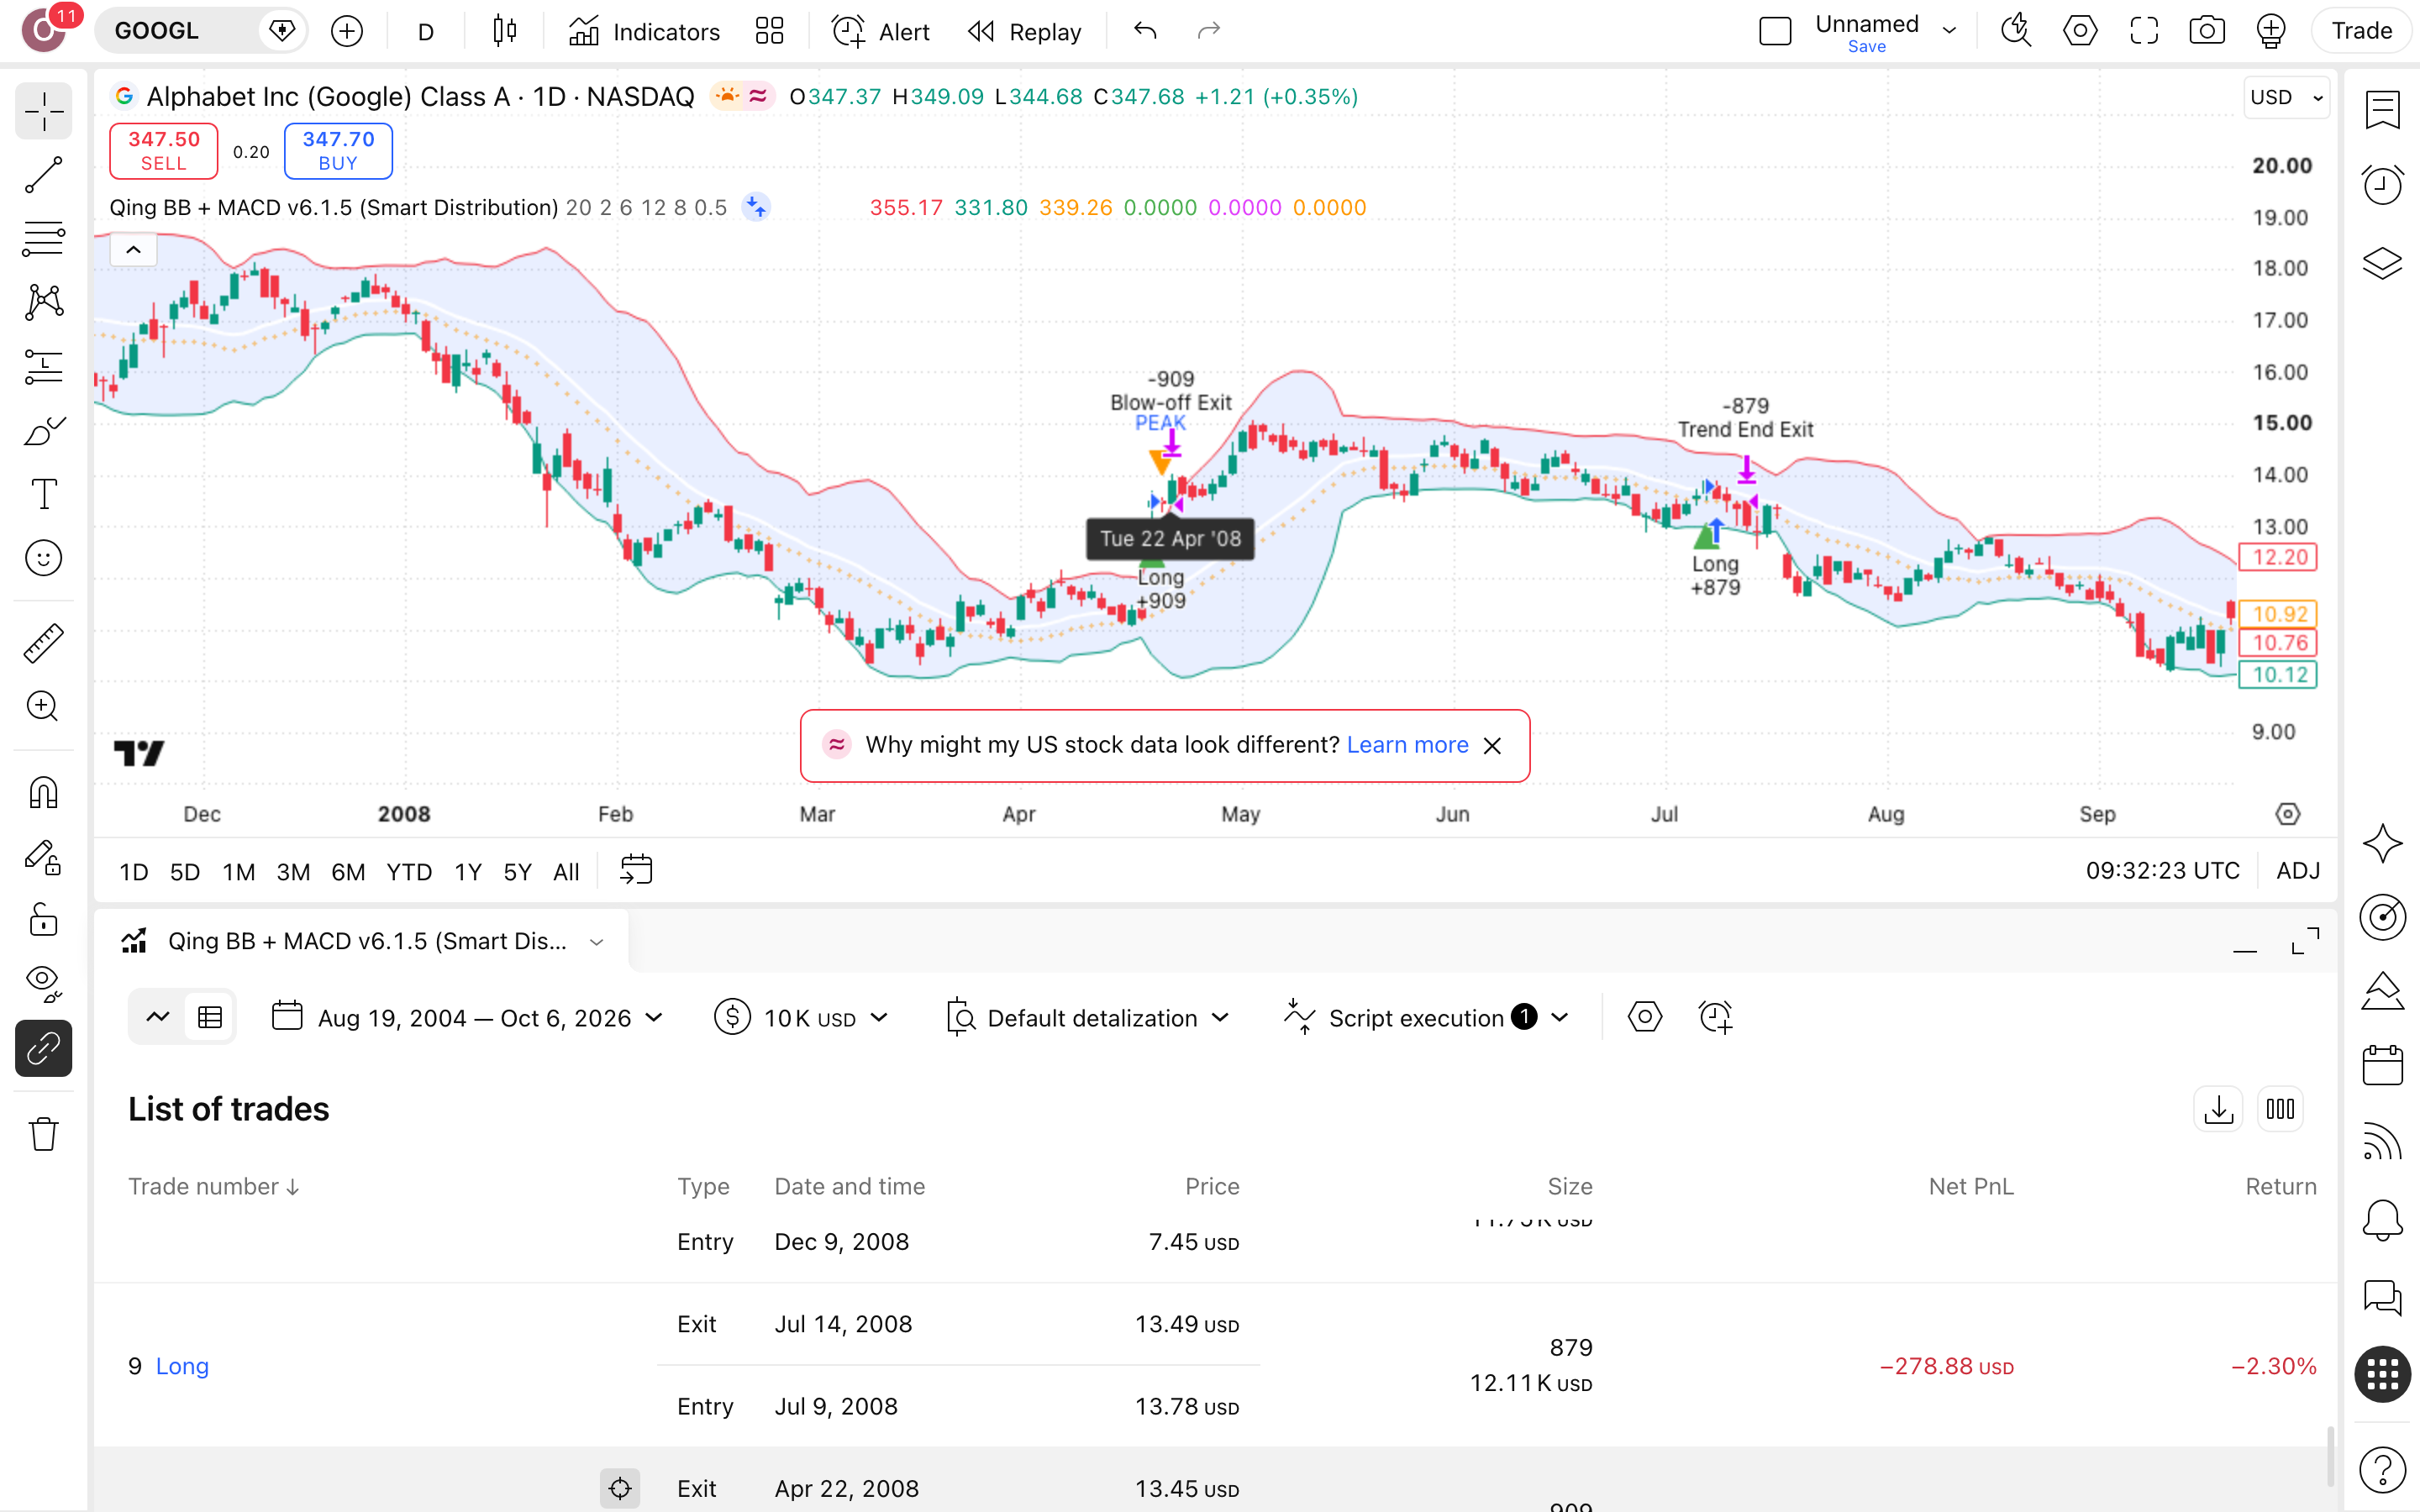Switch to list of trades table view

click(x=210, y=1018)
